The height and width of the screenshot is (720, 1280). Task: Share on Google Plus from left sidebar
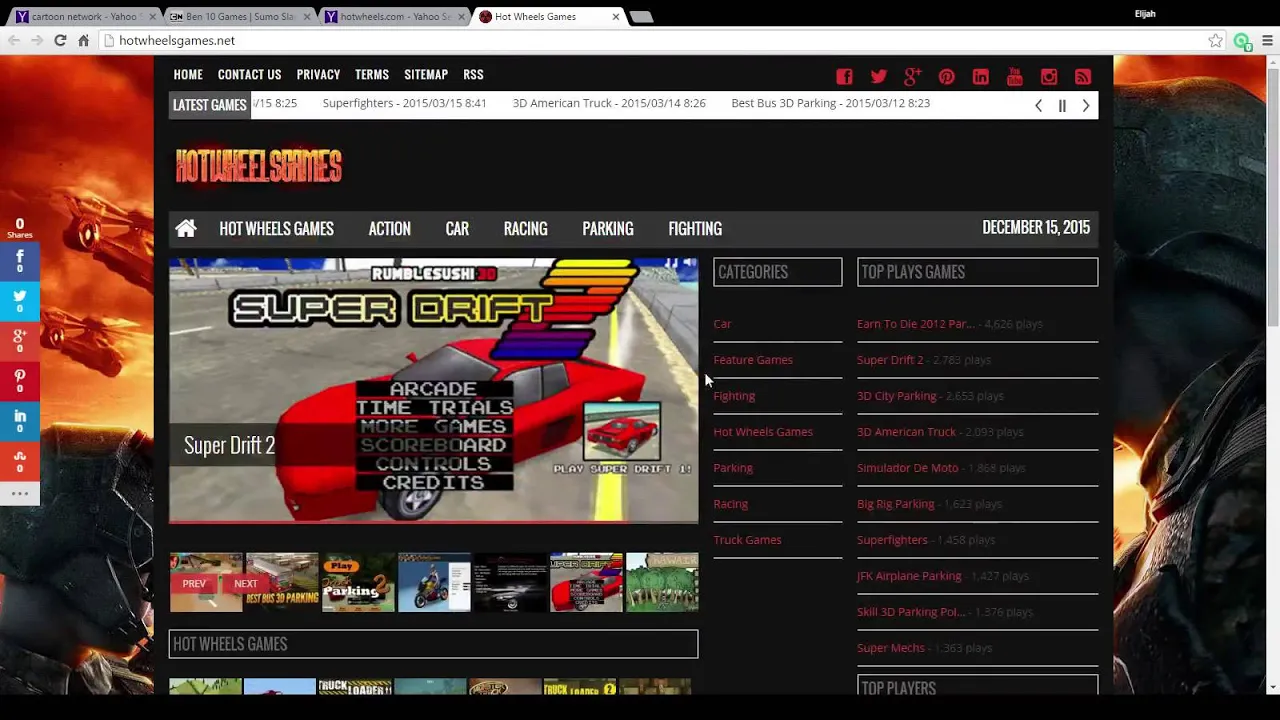[x=19, y=340]
